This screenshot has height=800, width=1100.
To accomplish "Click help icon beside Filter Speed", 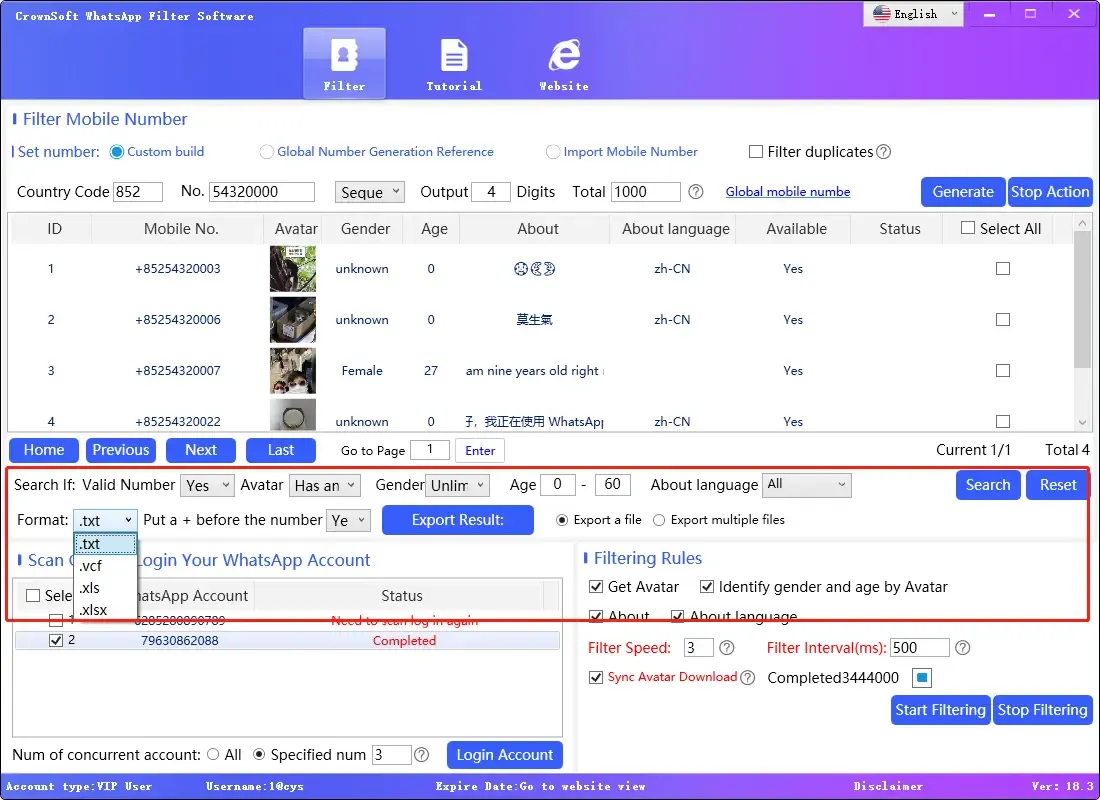I will [x=727, y=648].
